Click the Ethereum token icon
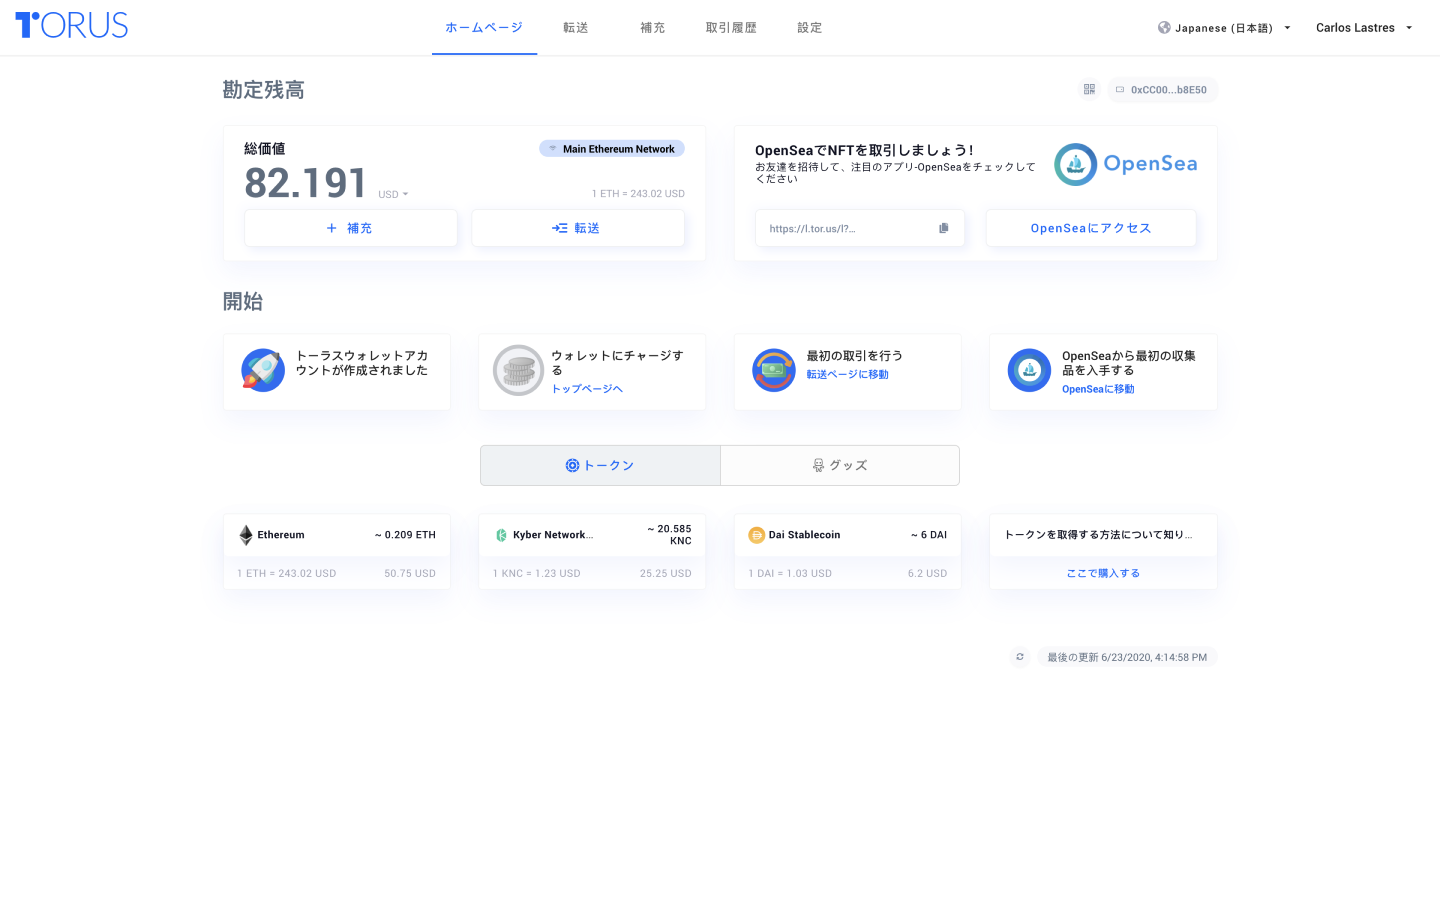 (246, 535)
